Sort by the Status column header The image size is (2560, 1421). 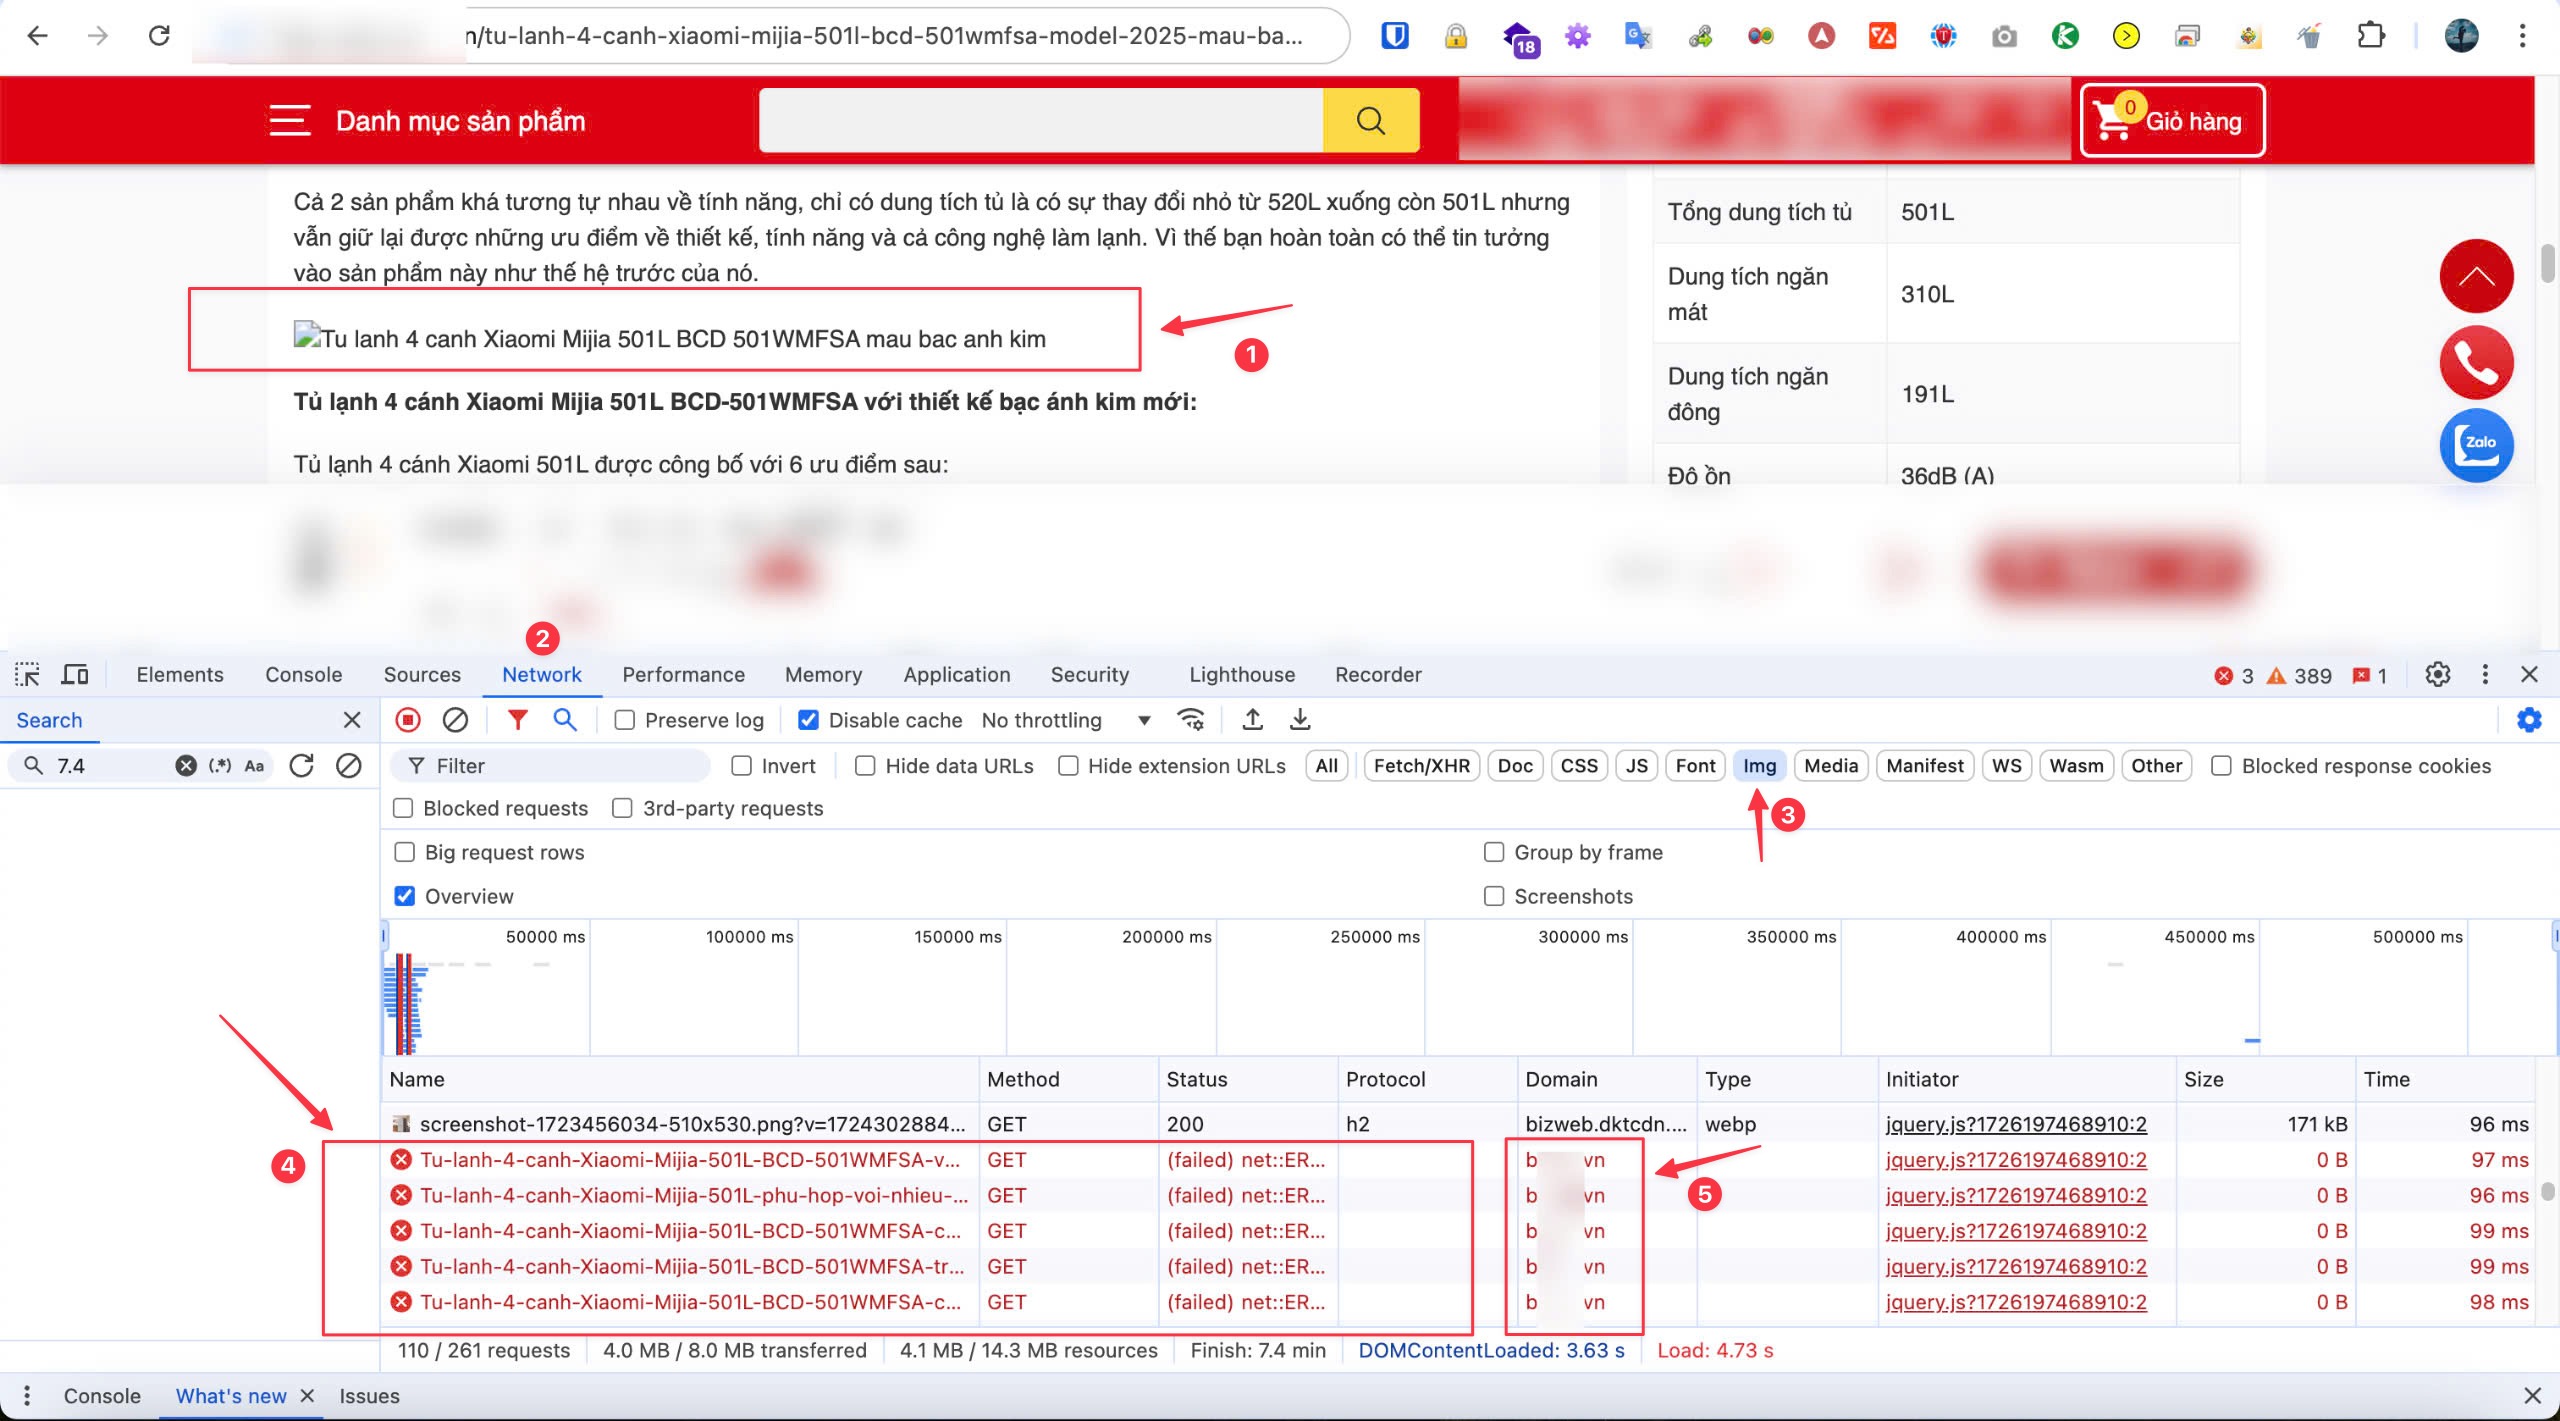click(x=1248, y=1079)
